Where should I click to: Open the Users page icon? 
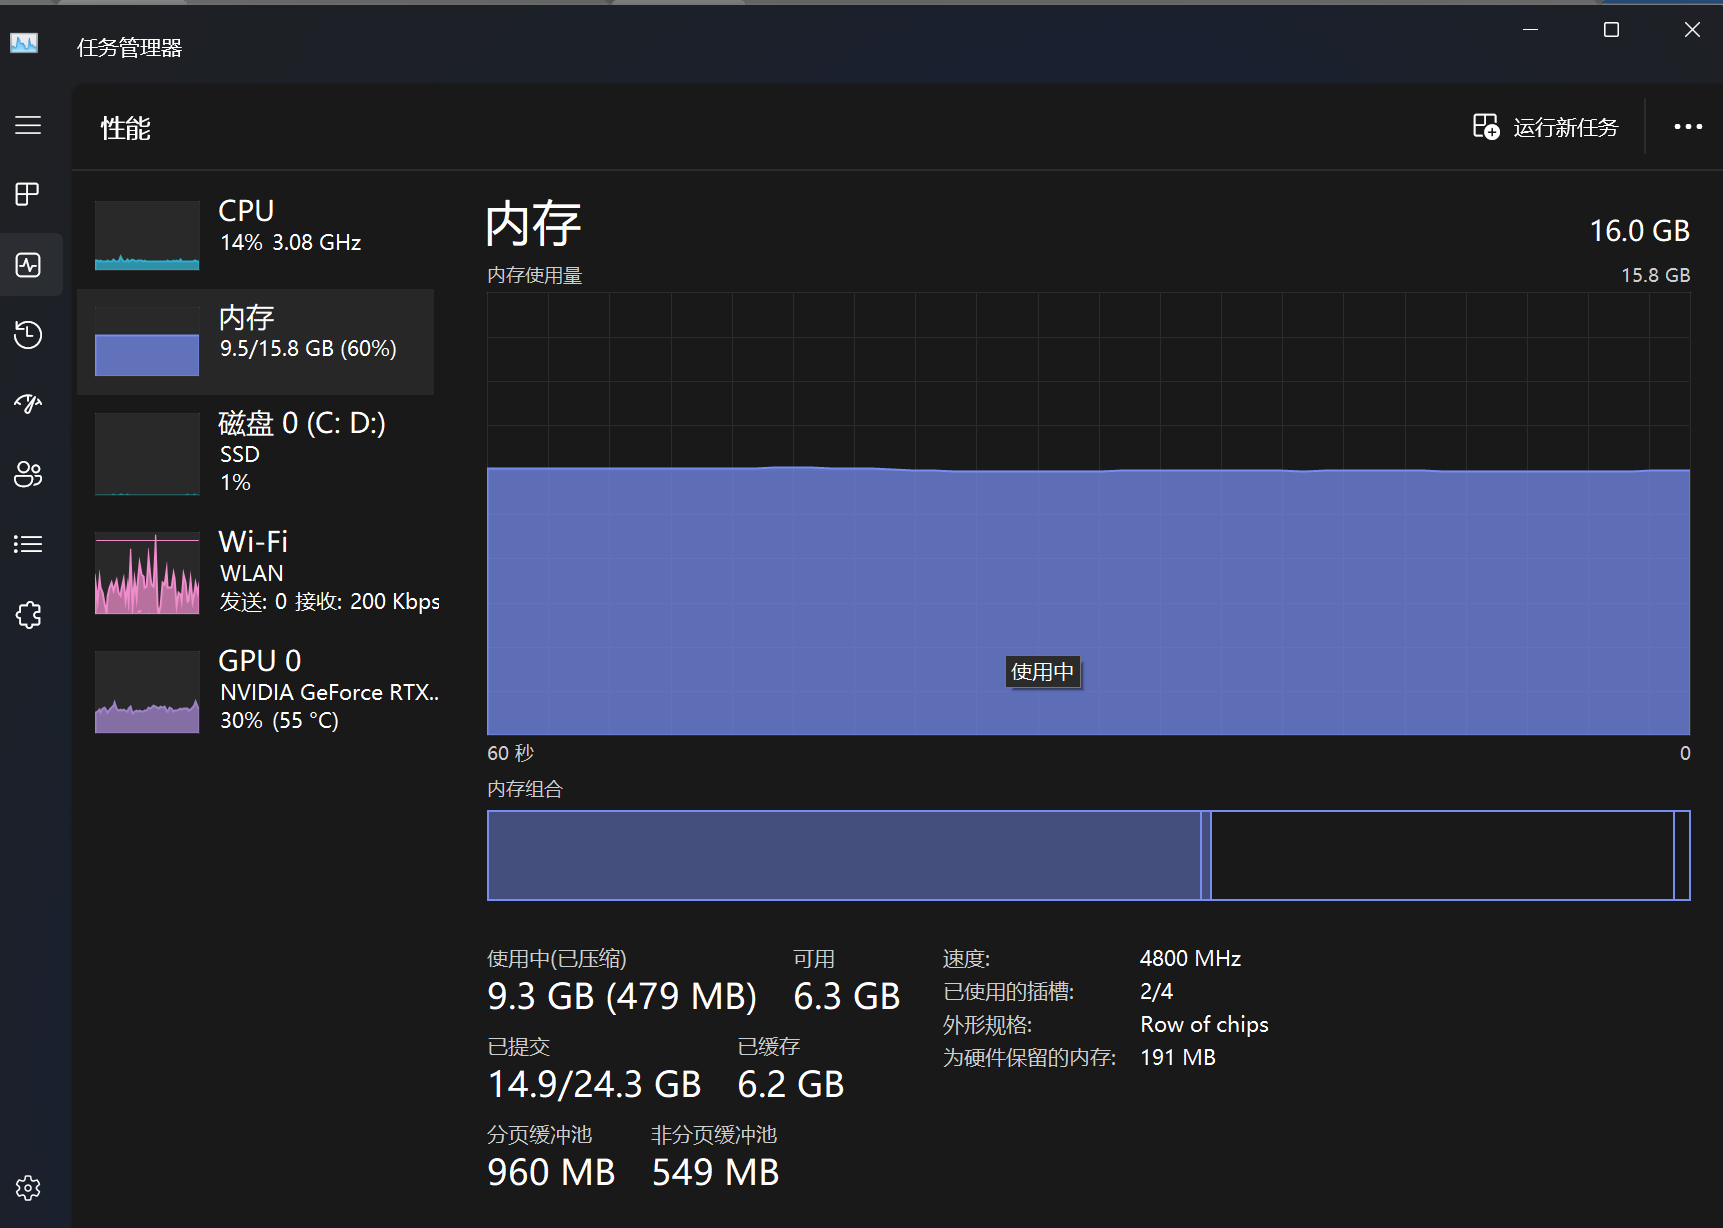point(28,474)
